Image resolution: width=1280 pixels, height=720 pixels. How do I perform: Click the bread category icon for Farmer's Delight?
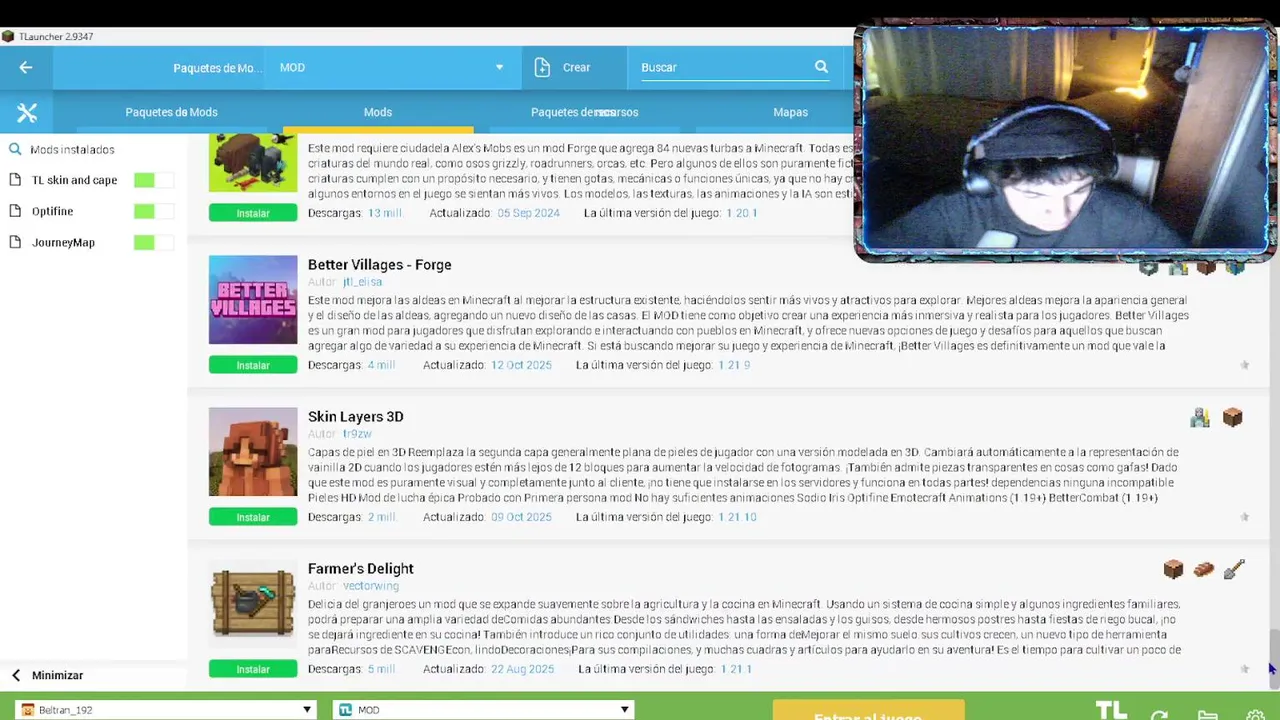1203,570
